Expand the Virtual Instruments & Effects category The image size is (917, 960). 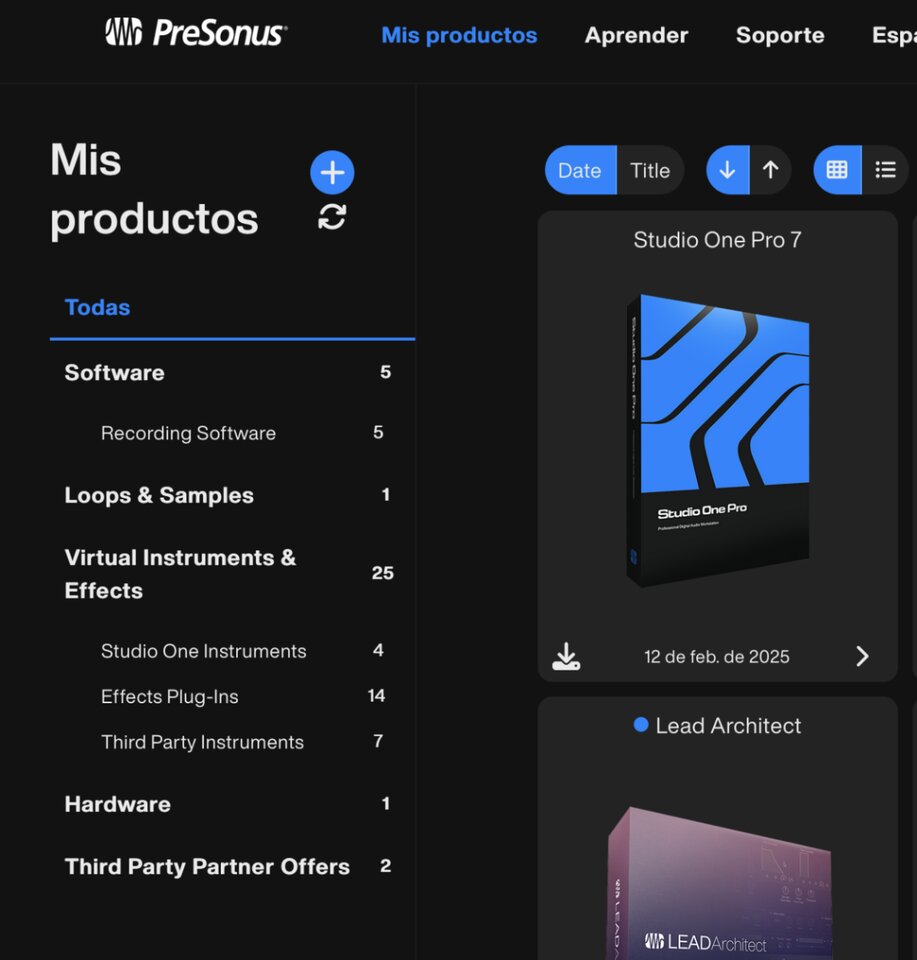point(179,574)
